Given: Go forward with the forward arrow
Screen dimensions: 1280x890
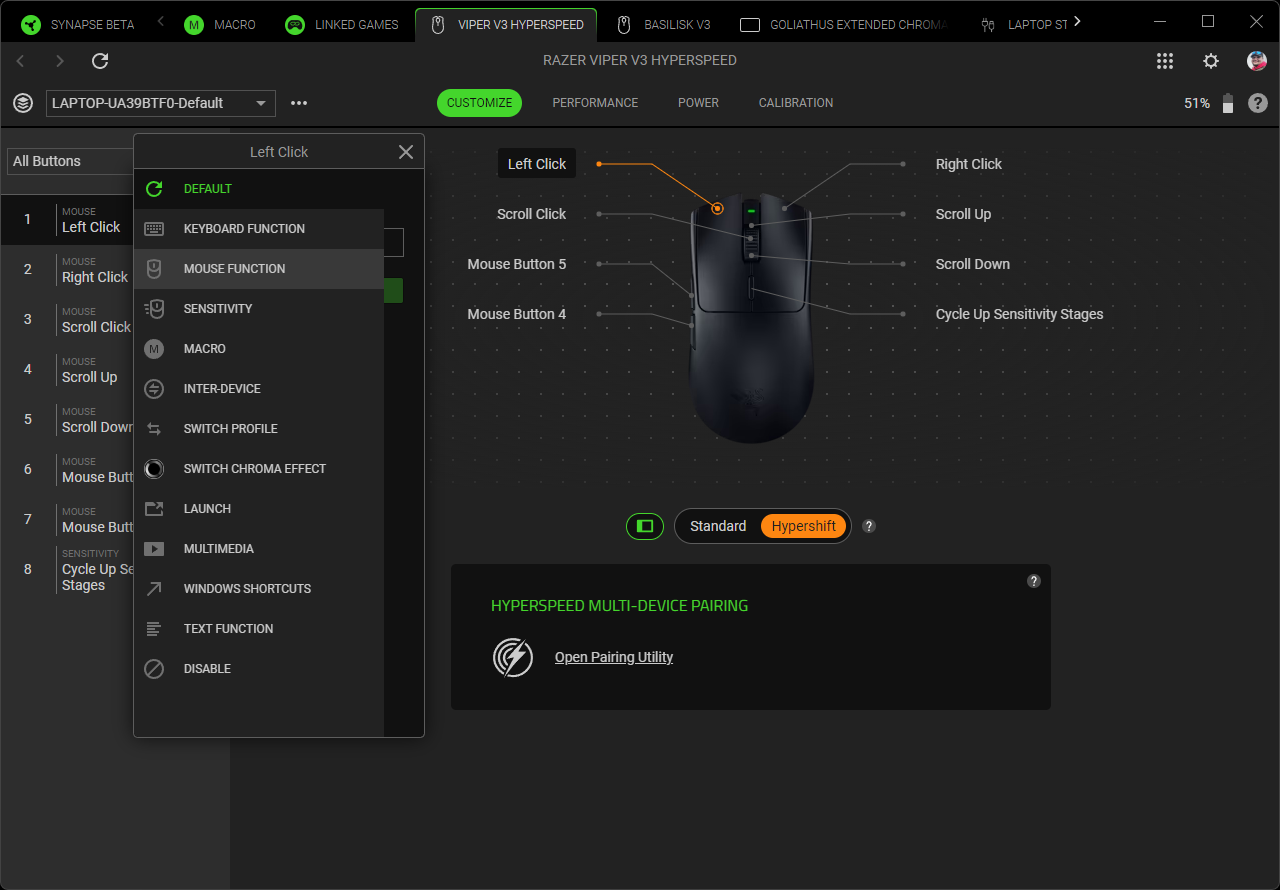Looking at the screenshot, I should (x=60, y=61).
